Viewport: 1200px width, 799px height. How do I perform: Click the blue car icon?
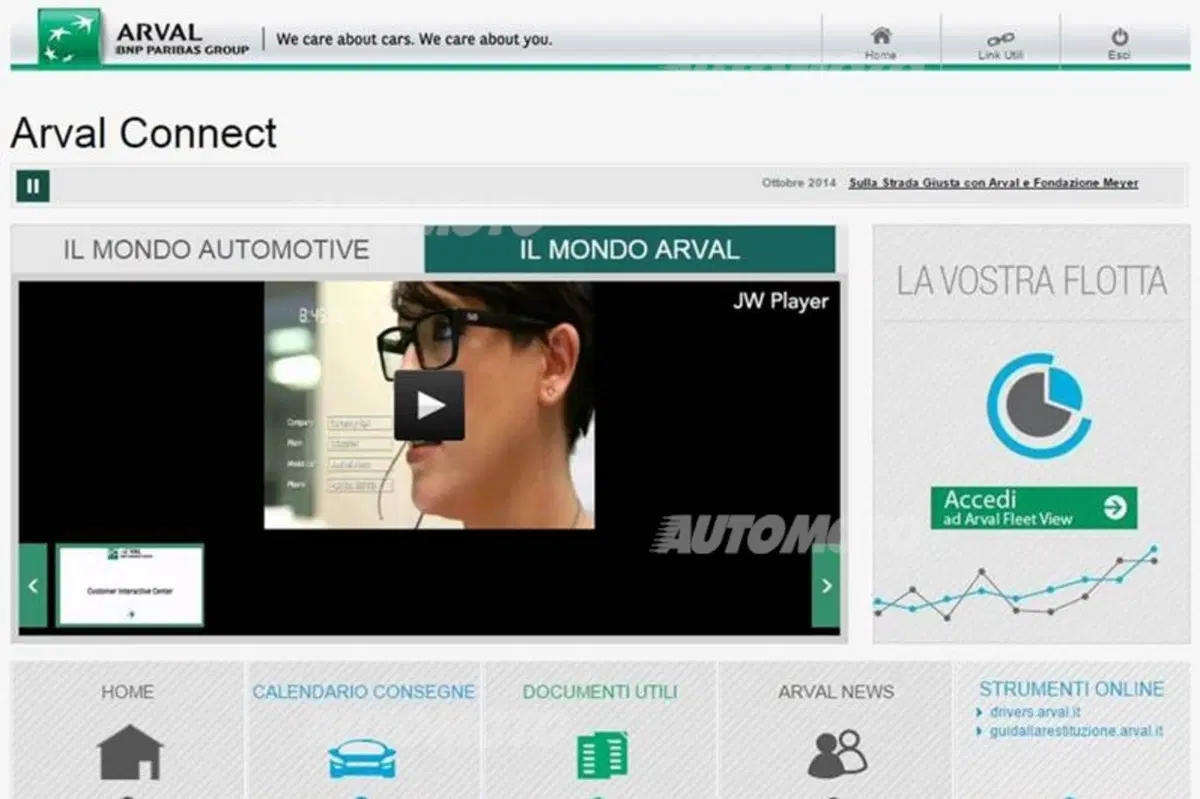coord(362,759)
